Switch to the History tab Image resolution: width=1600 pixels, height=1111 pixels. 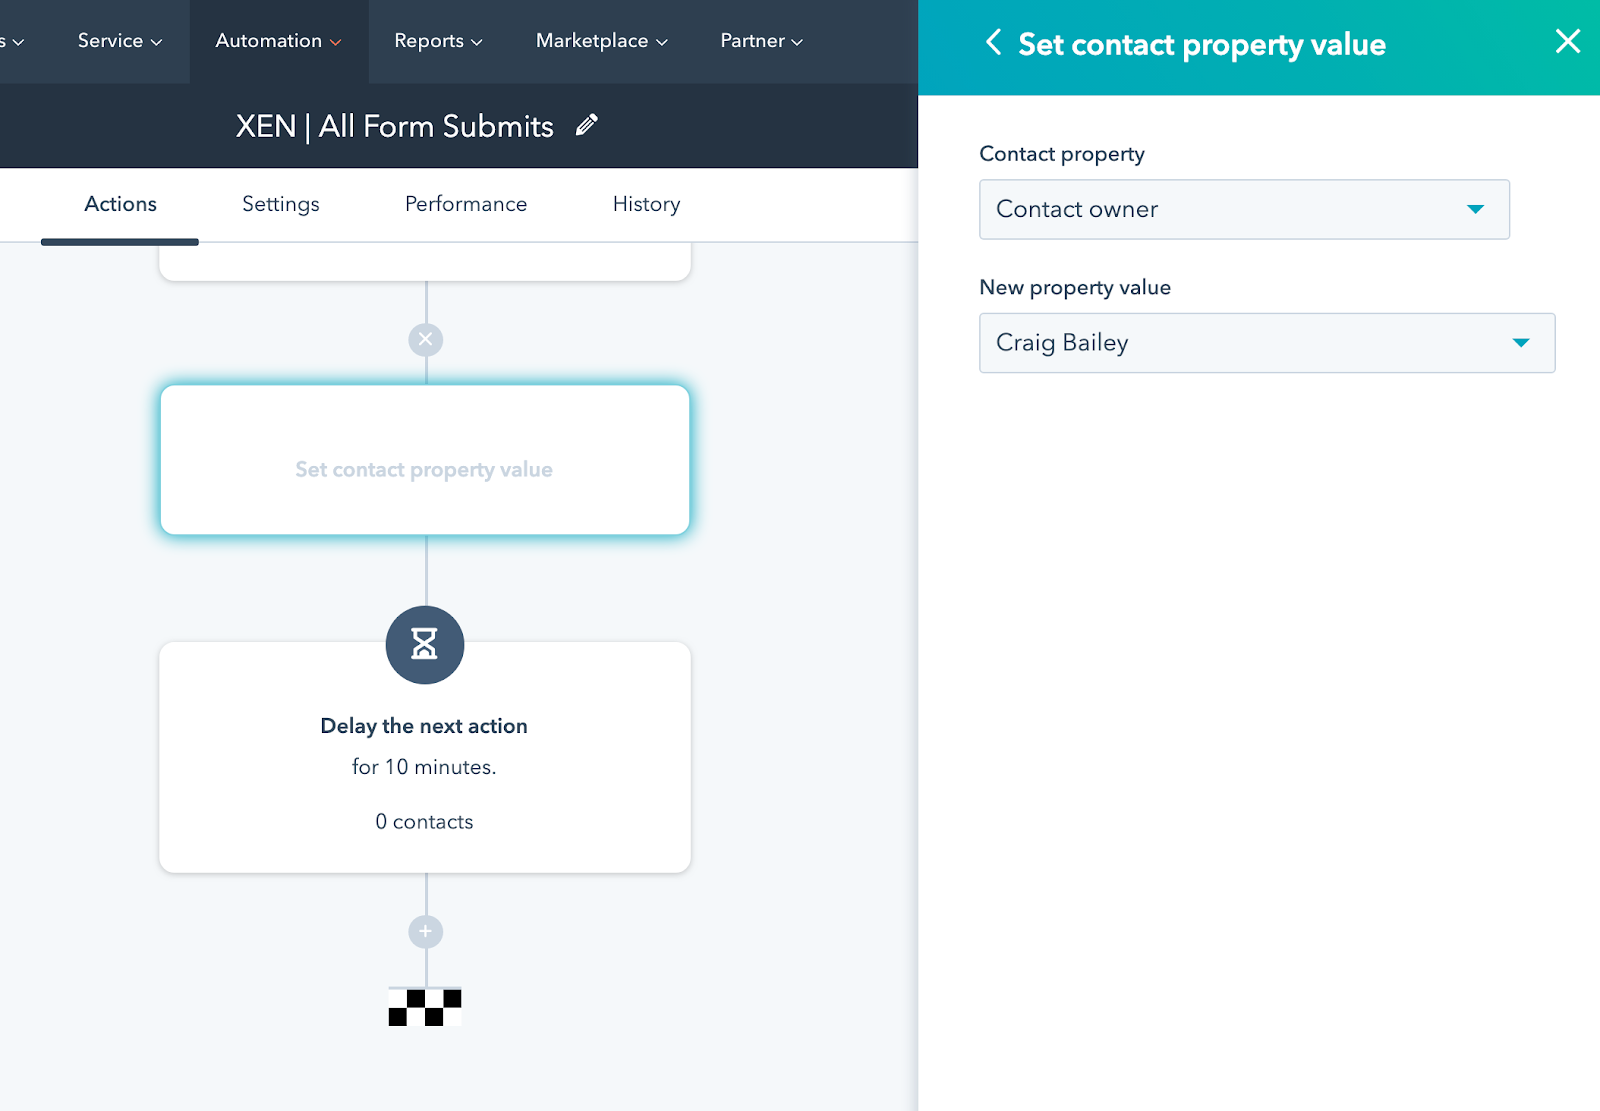(645, 204)
